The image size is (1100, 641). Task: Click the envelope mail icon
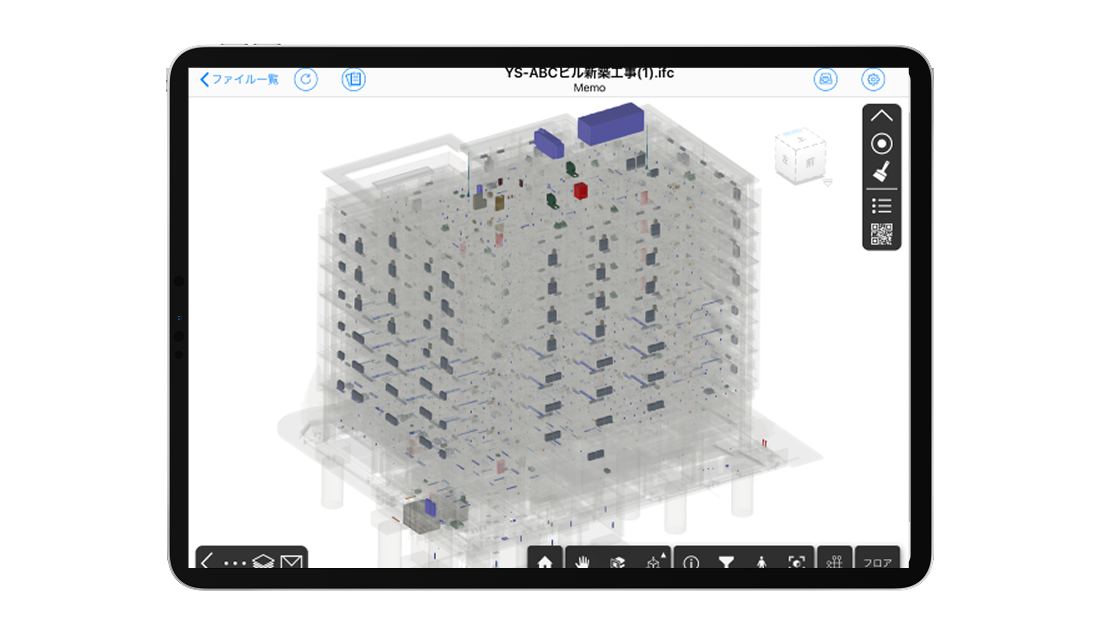tap(291, 562)
